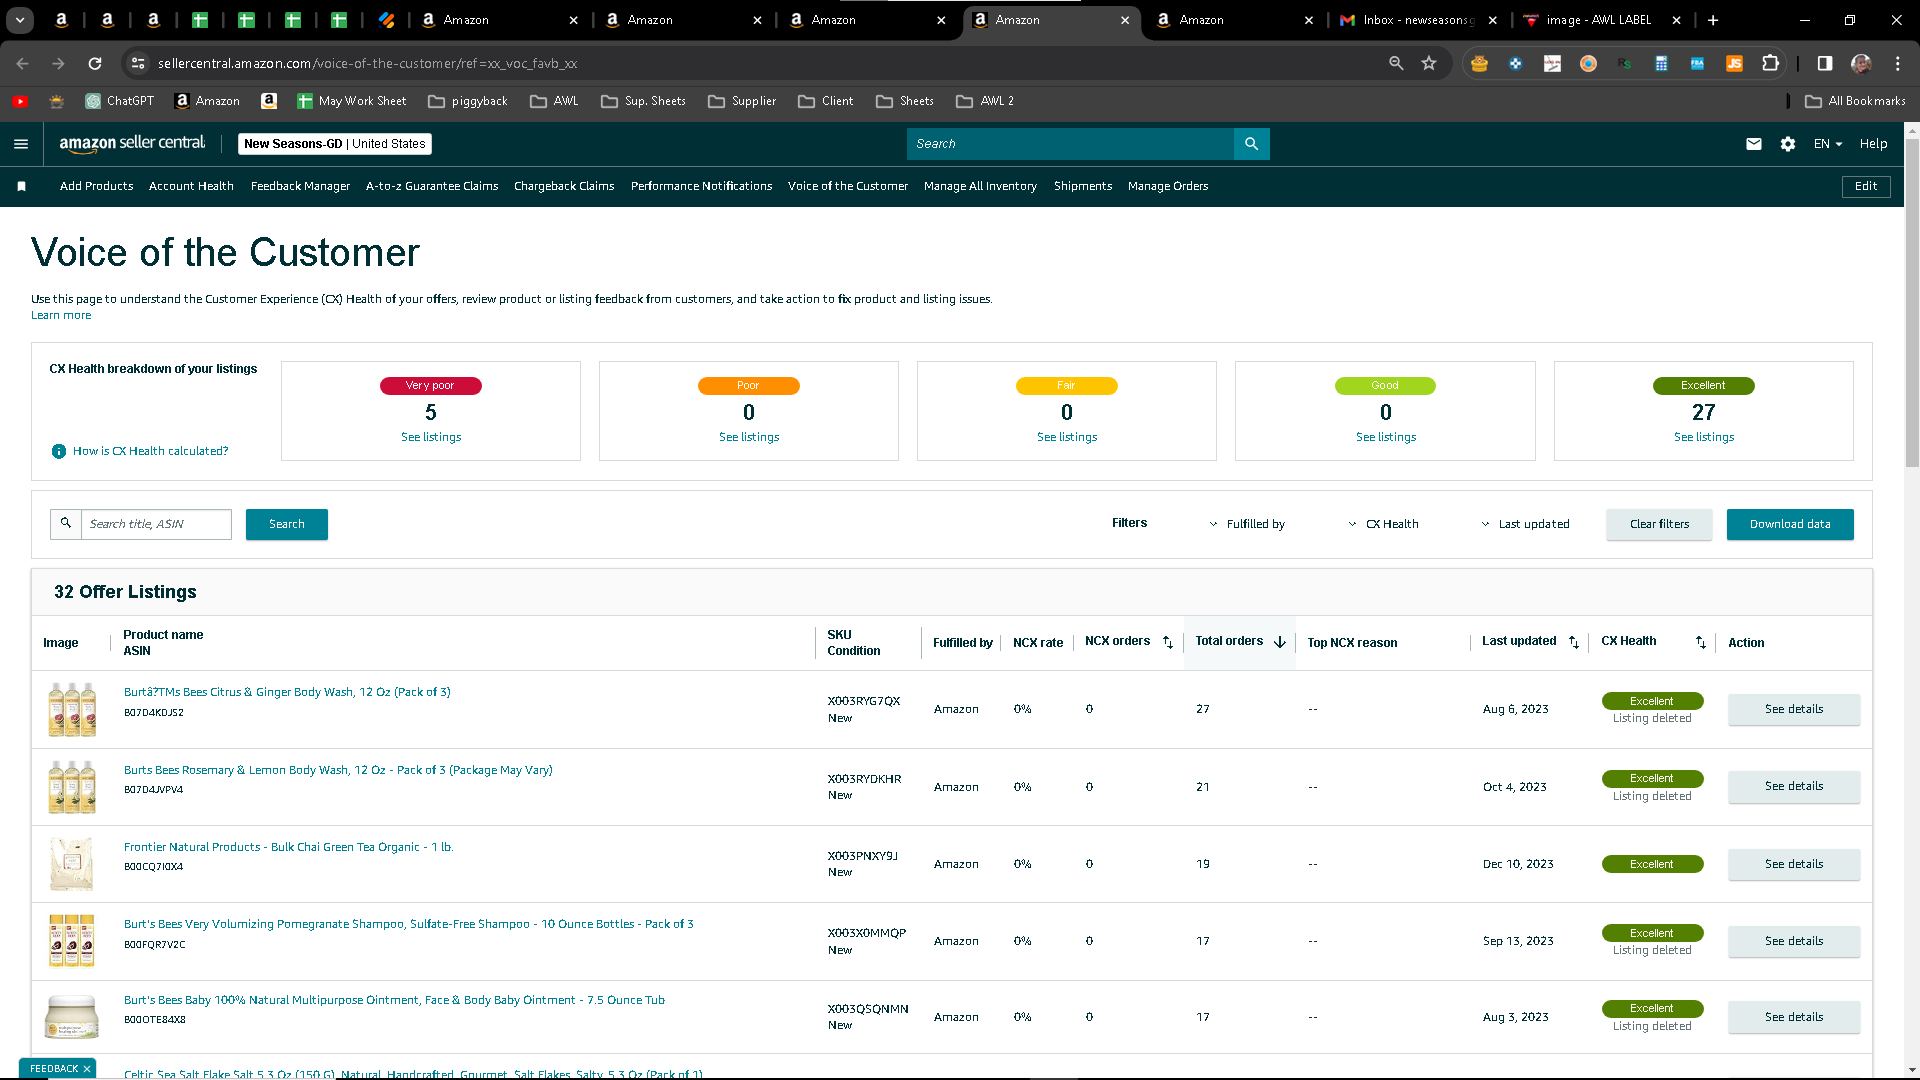Open a new browser tab with the plus icon
The height and width of the screenshot is (1080, 1920).
click(x=1713, y=20)
